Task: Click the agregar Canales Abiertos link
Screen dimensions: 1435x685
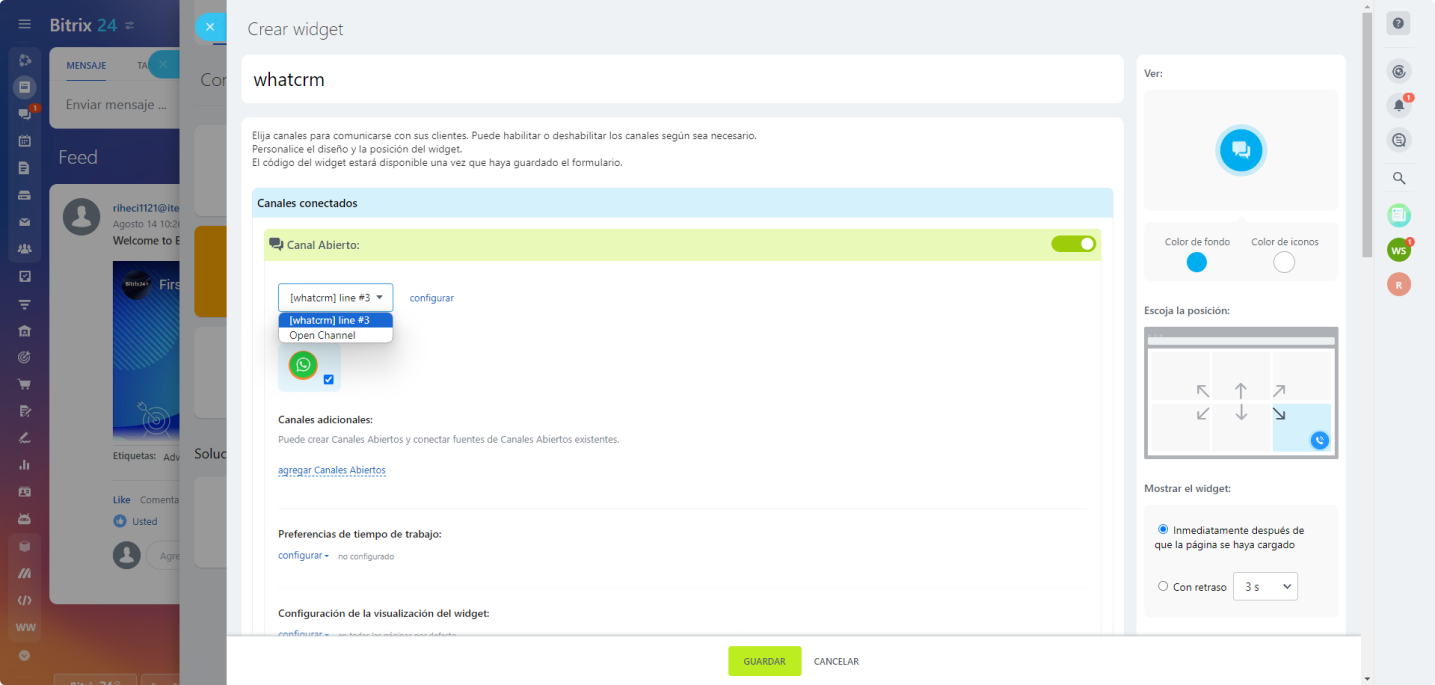Action: [x=332, y=470]
